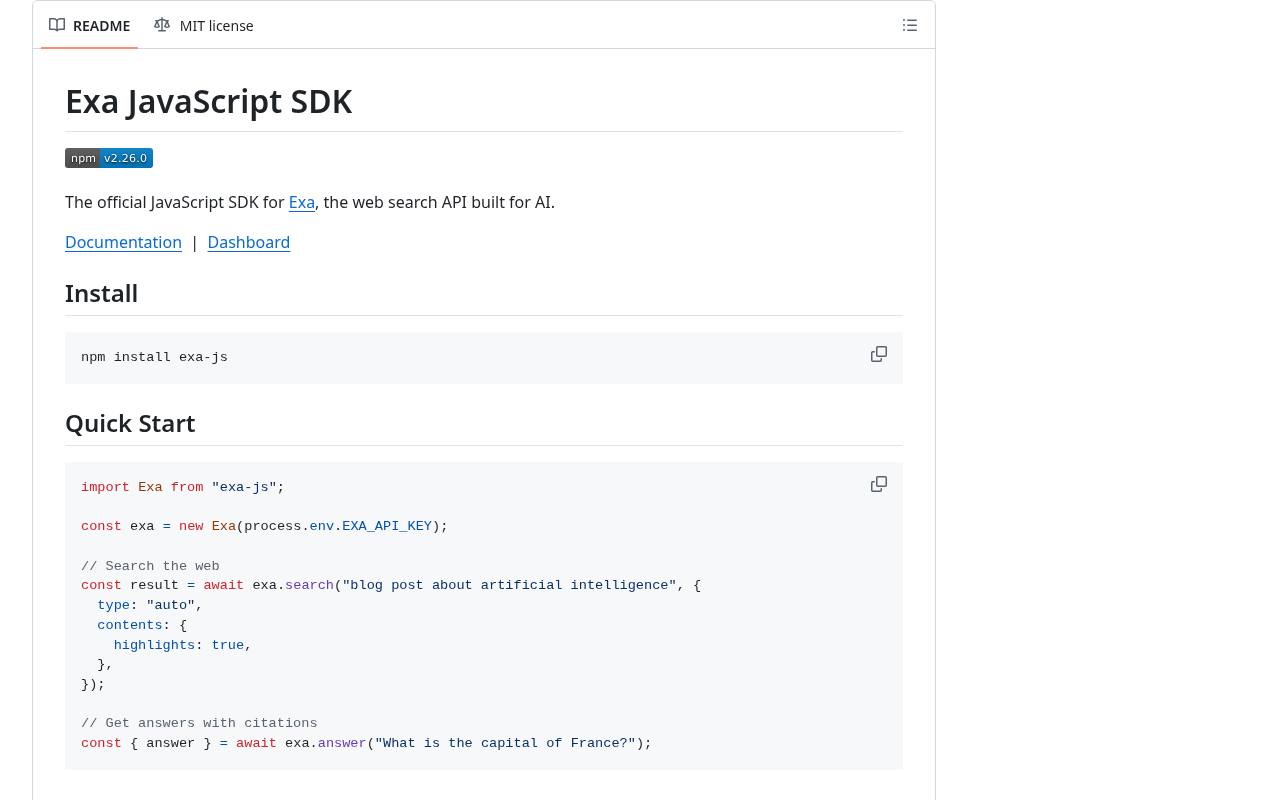Click the npm v2.26.0 badge
This screenshot has width=1280, height=800.
click(109, 158)
